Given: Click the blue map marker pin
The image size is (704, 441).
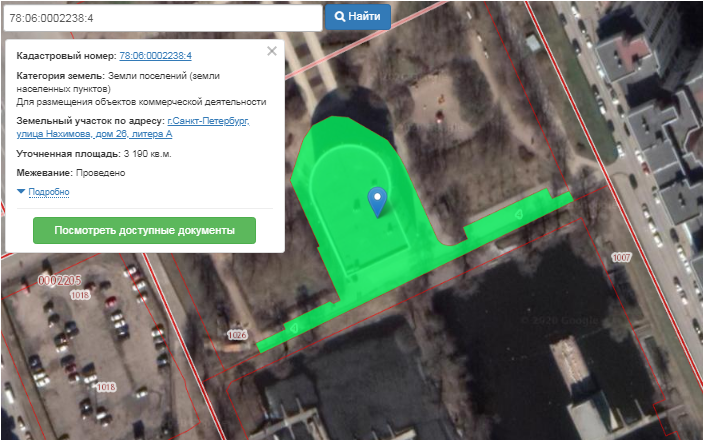Looking at the screenshot, I should pos(377,199).
